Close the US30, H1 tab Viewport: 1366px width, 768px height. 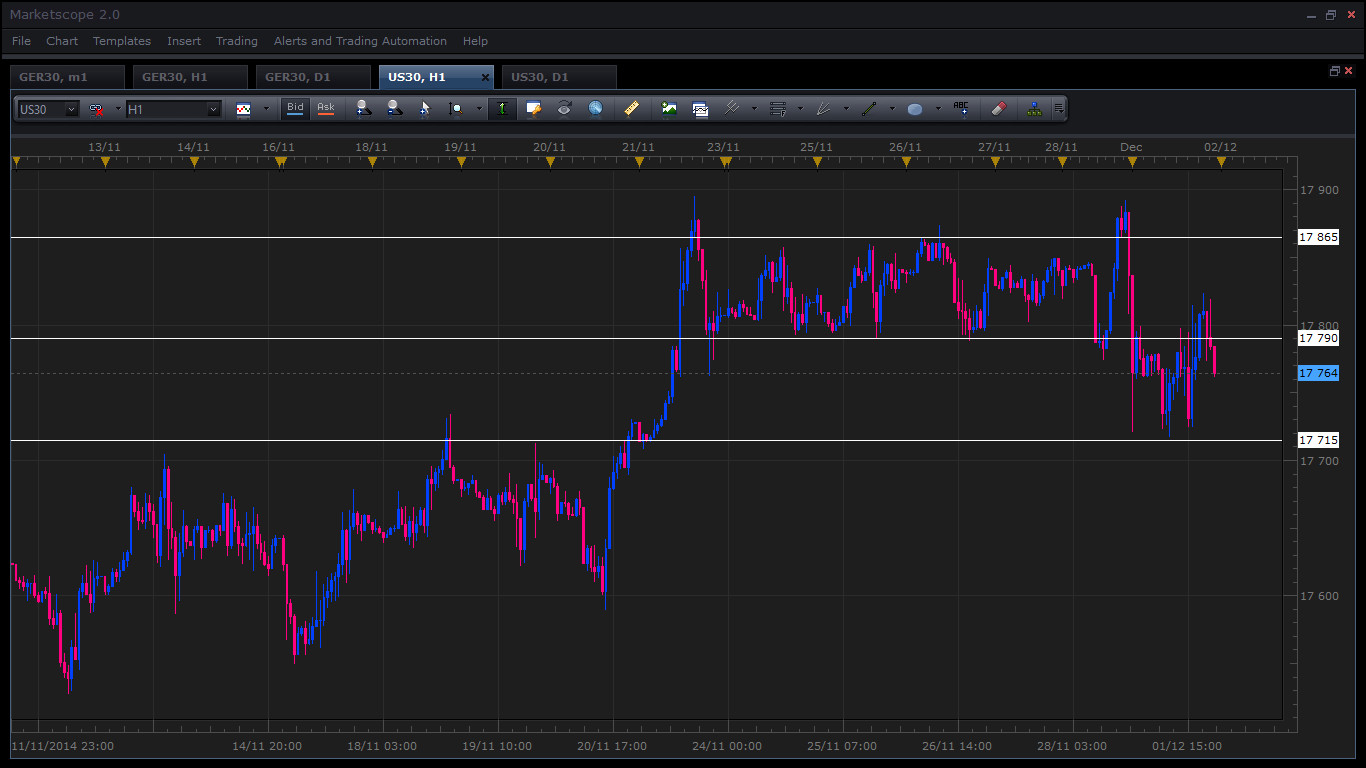click(x=486, y=77)
